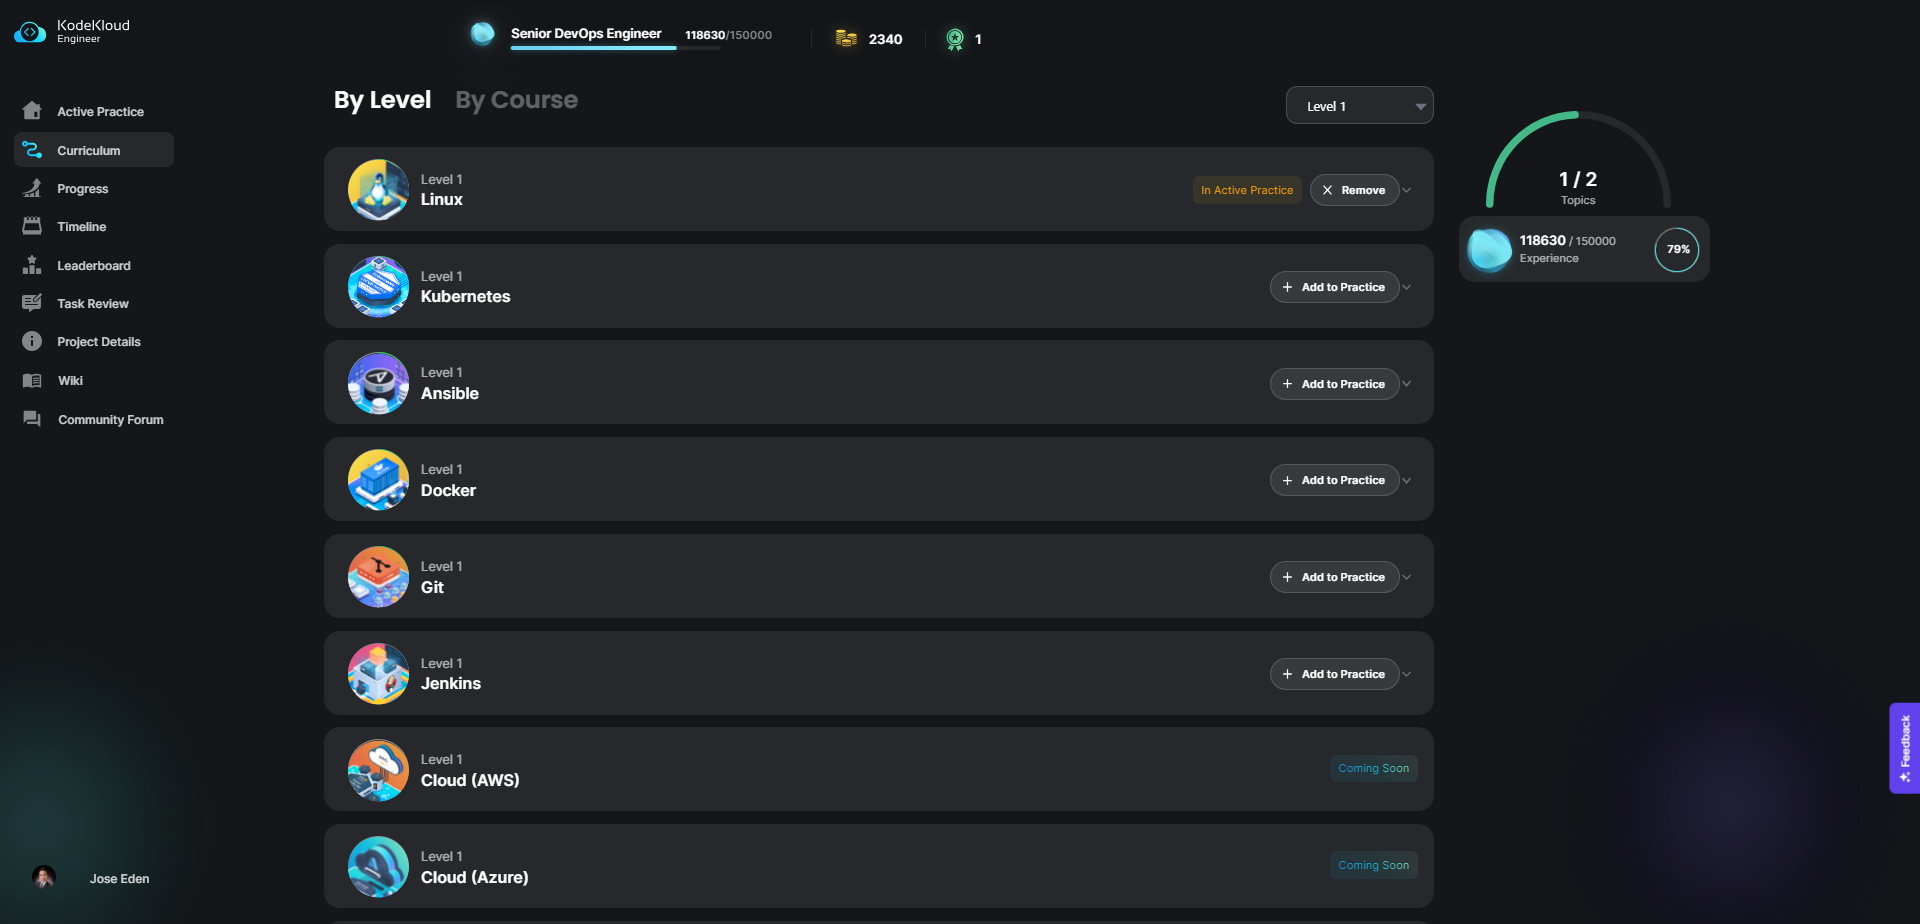Open Project Details in sidebar
The height and width of the screenshot is (924, 1920).
pyautogui.click(x=94, y=341)
